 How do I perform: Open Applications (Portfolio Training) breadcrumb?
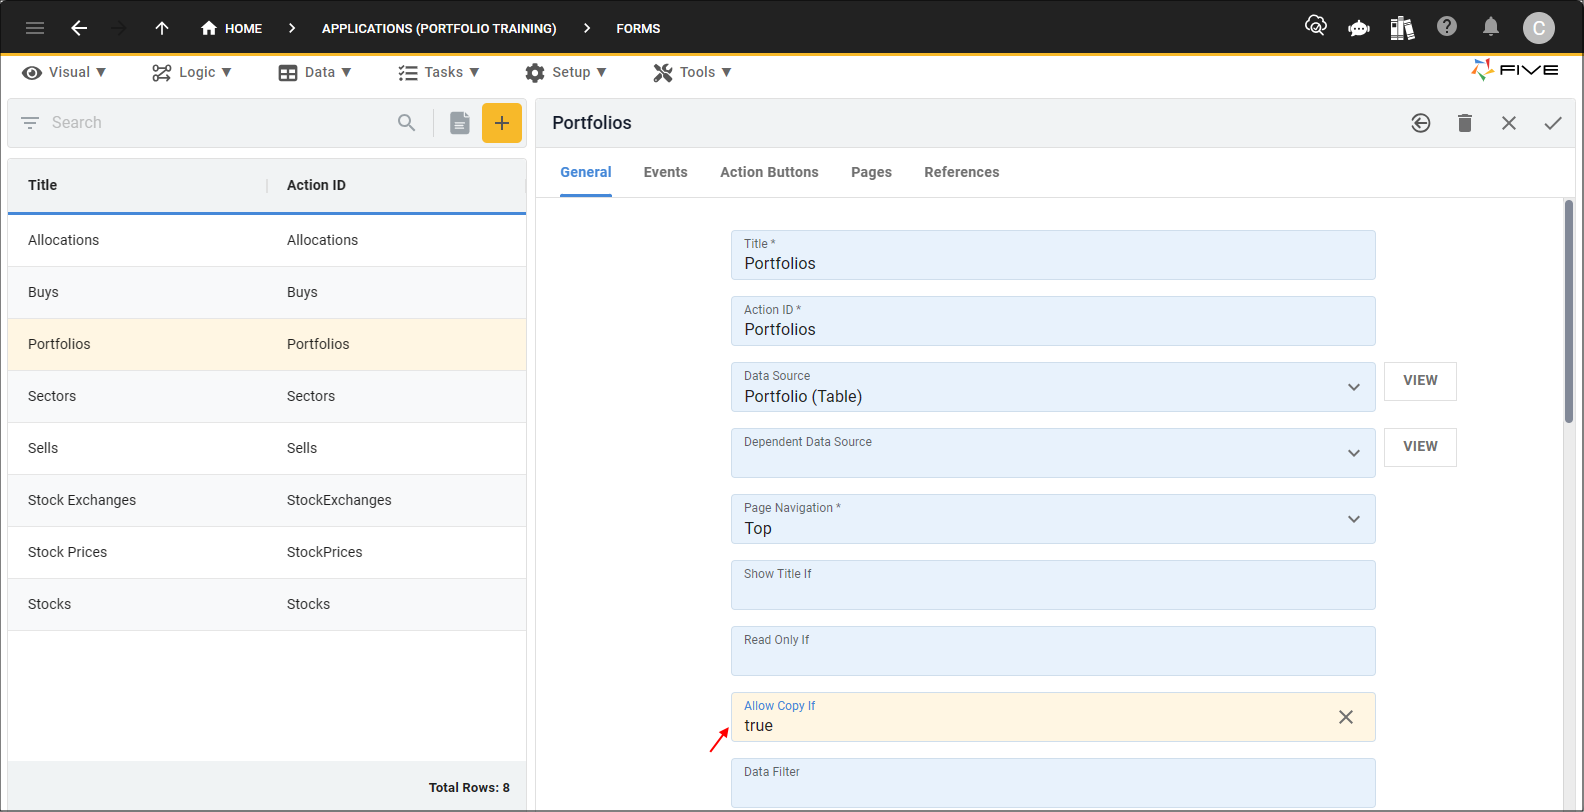439,28
